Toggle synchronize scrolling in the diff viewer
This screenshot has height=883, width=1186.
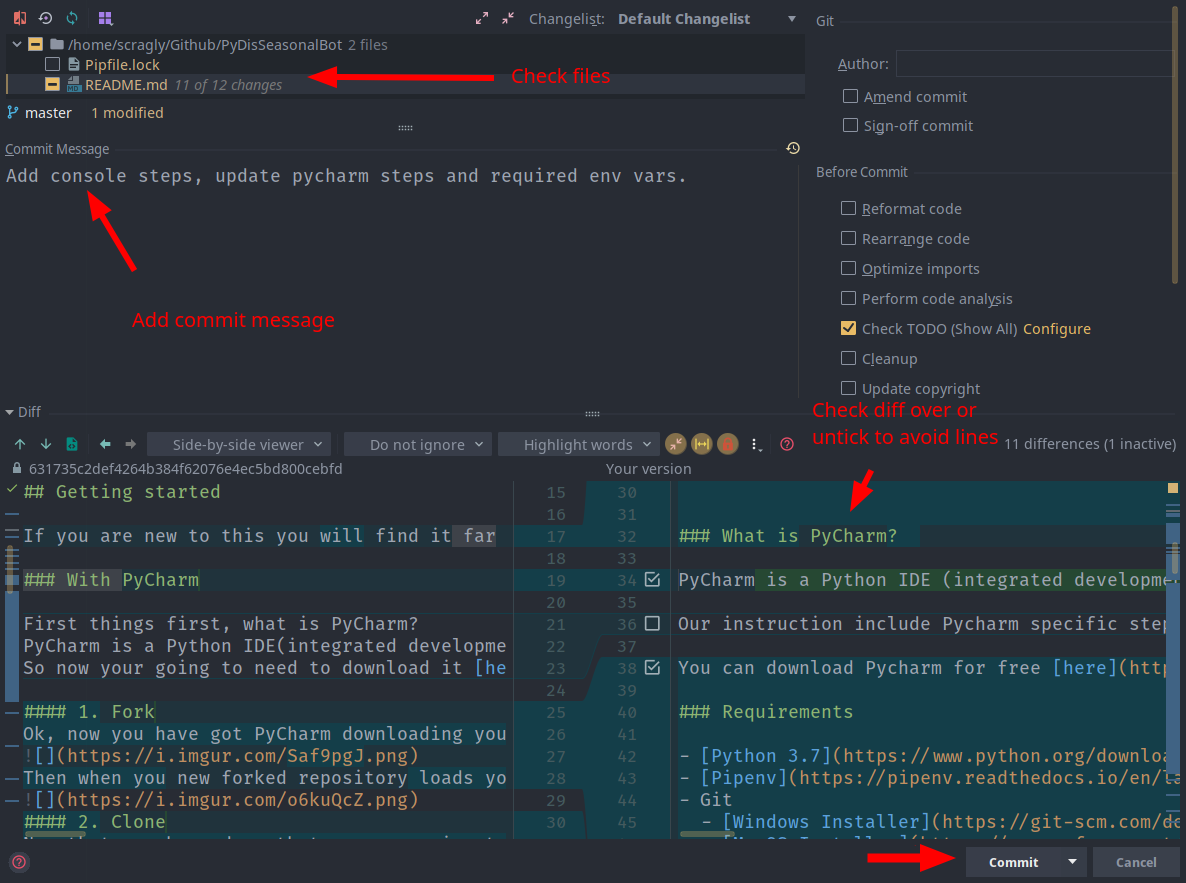click(x=701, y=443)
